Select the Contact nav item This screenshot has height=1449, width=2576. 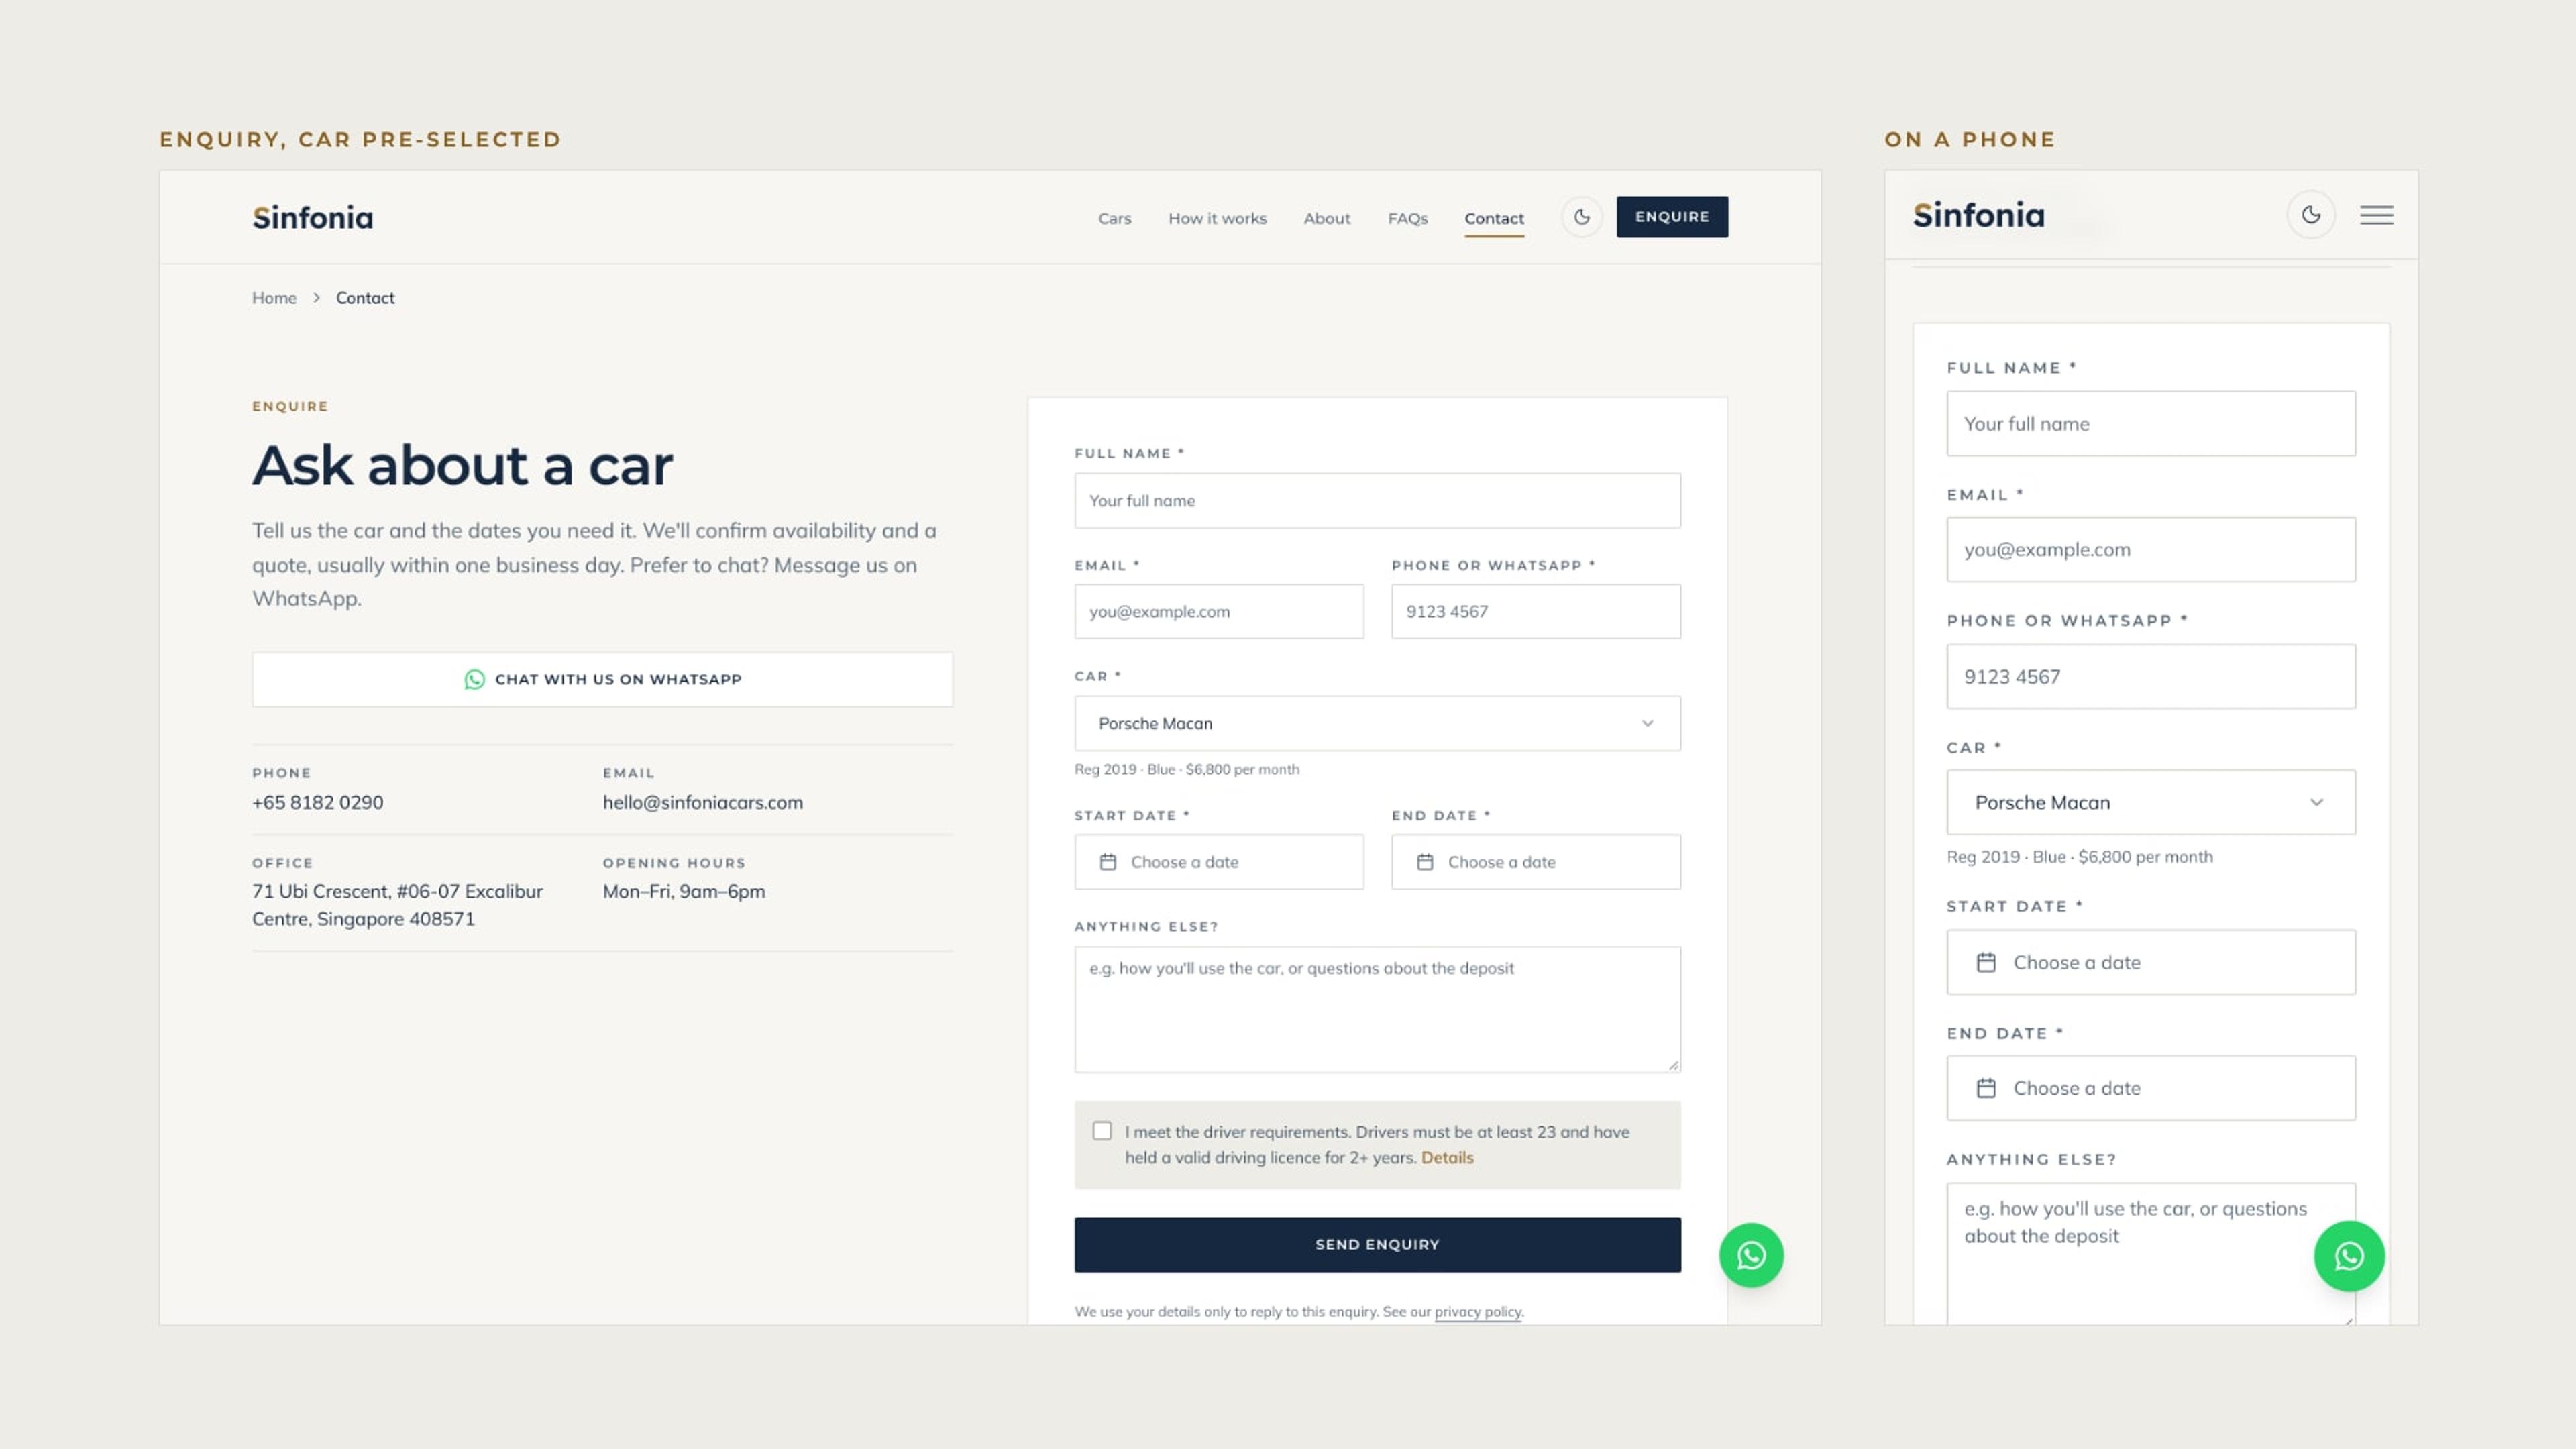point(1494,218)
